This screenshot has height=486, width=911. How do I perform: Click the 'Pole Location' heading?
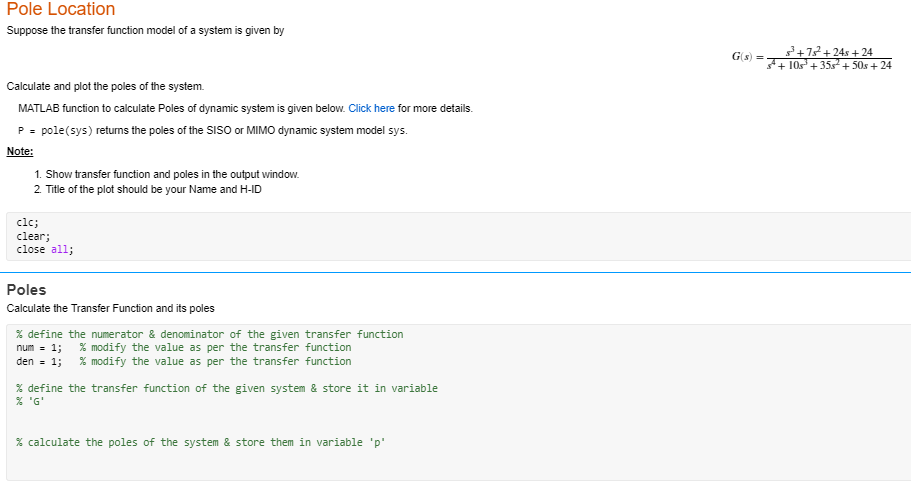pos(61,9)
